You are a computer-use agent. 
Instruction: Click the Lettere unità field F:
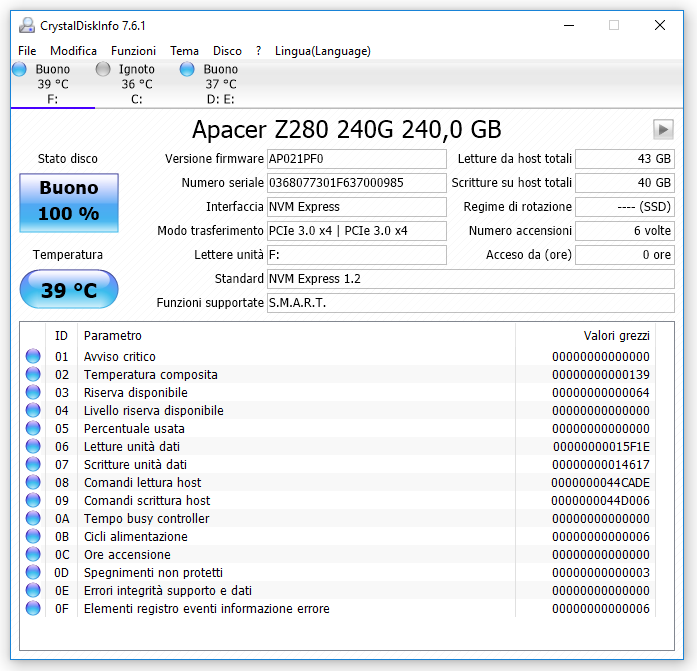click(357, 255)
